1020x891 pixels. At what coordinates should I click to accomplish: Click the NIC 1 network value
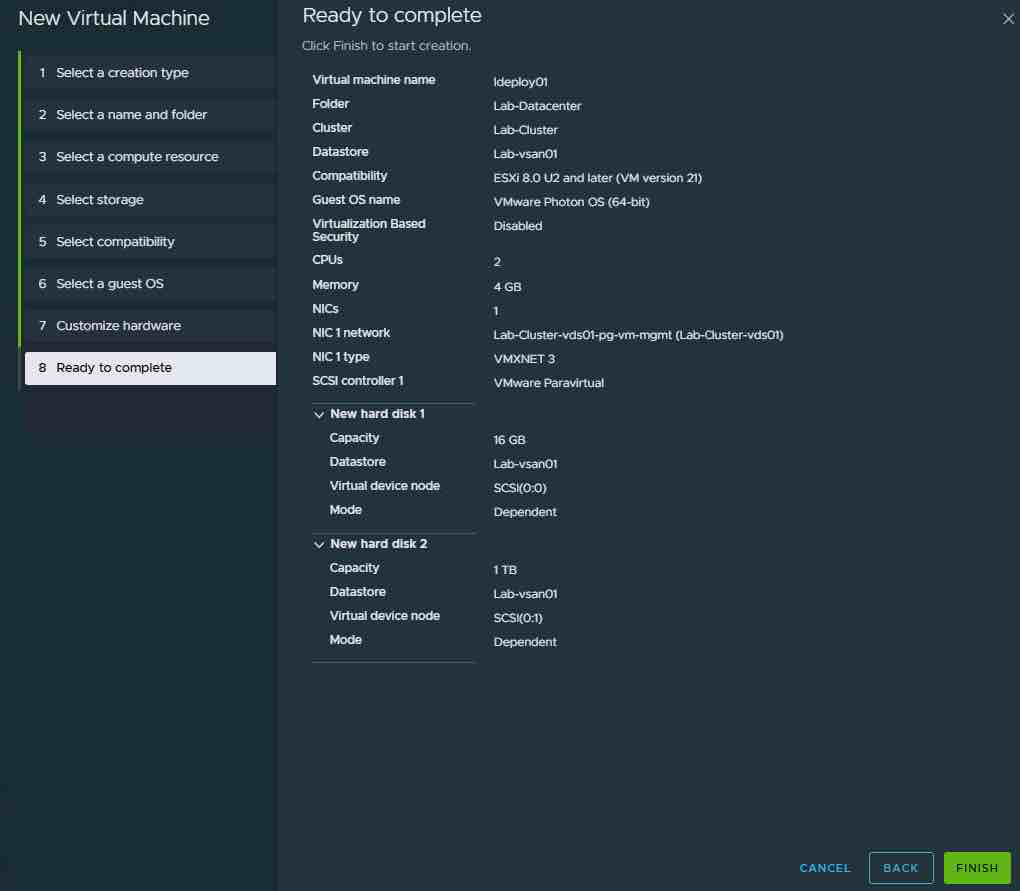[x=638, y=335]
